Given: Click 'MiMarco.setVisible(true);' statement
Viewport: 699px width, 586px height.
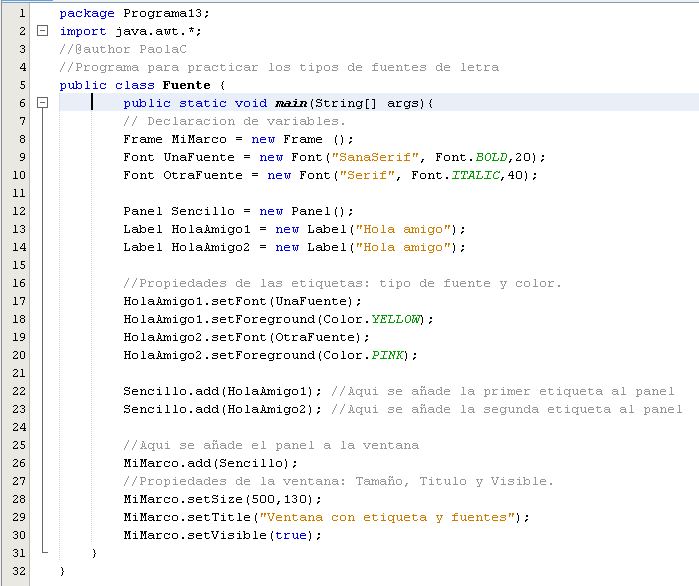Looking at the screenshot, I should pos(222,535).
